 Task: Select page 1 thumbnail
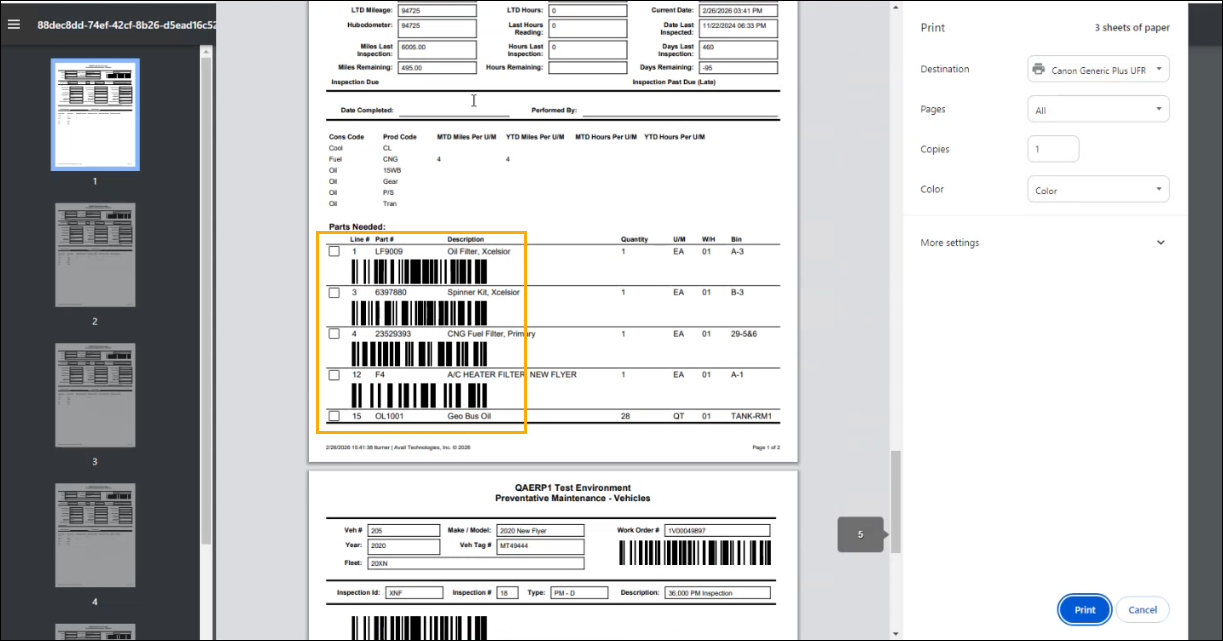click(95, 115)
